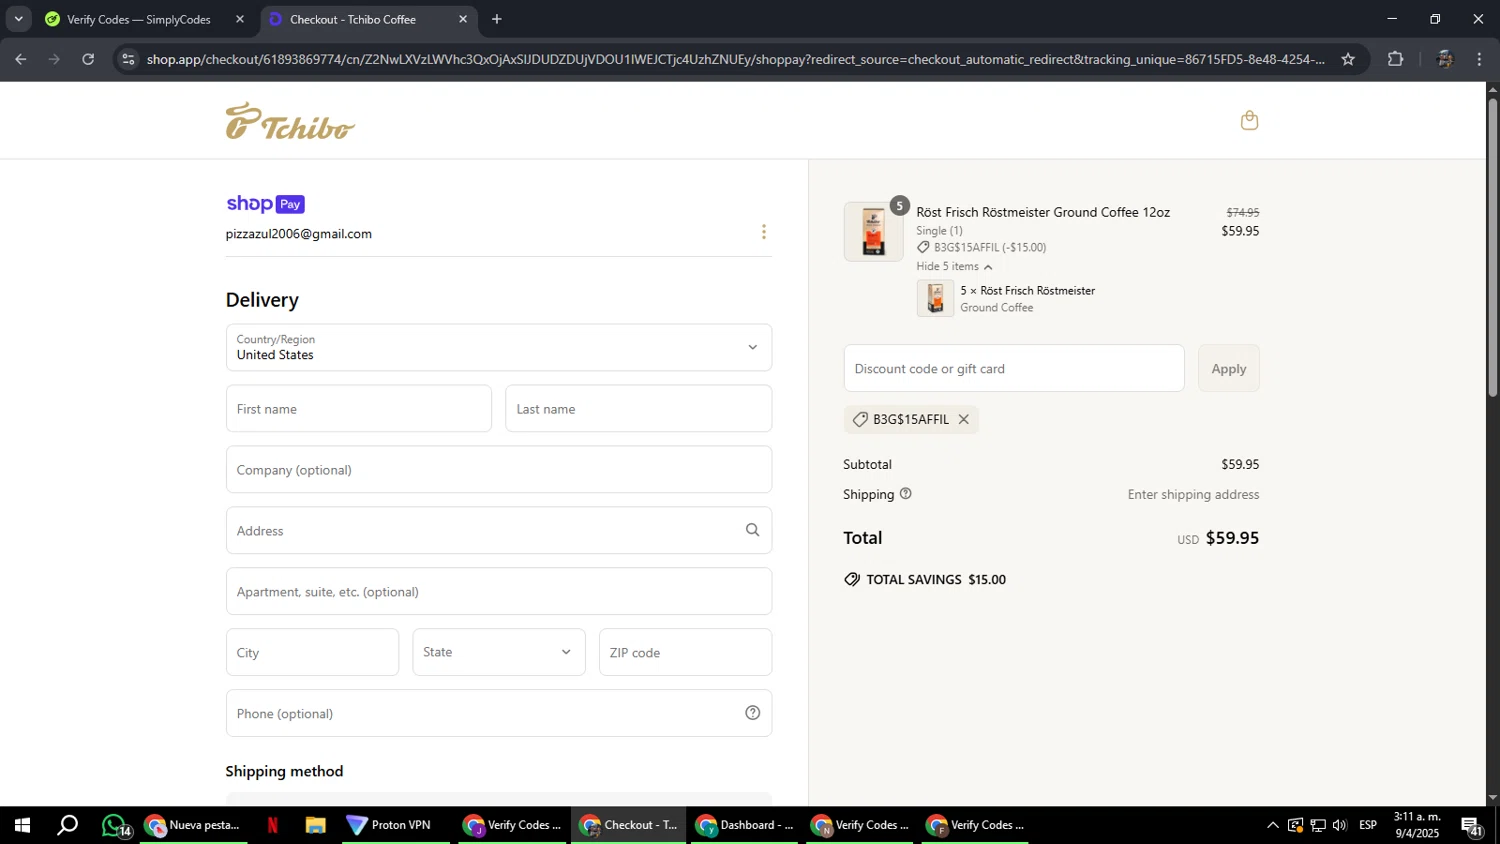
Task: Close the Checkout Tchibo Coffee tab
Action: [x=463, y=19]
